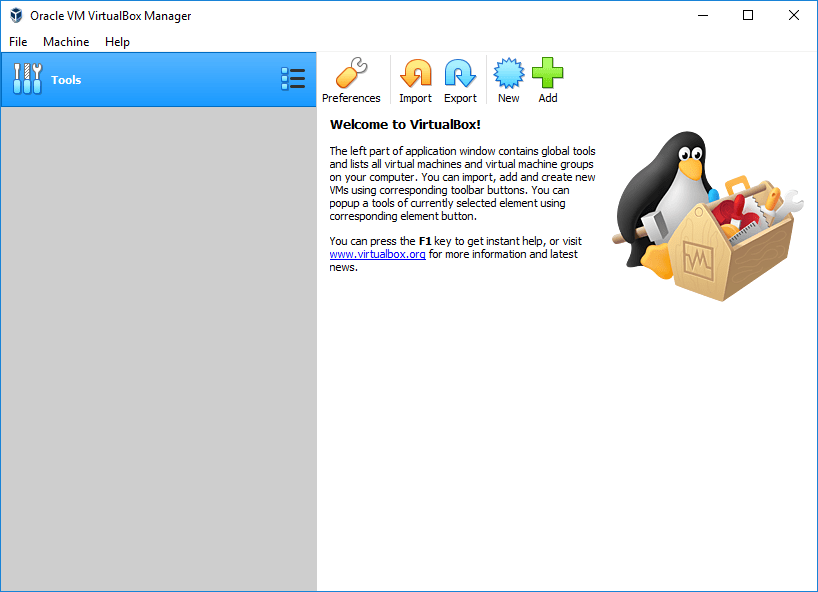Click the Oracle VM VirtualBox Manager title text
Image resolution: width=818 pixels, height=592 pixels.
[x=110, y=16]
